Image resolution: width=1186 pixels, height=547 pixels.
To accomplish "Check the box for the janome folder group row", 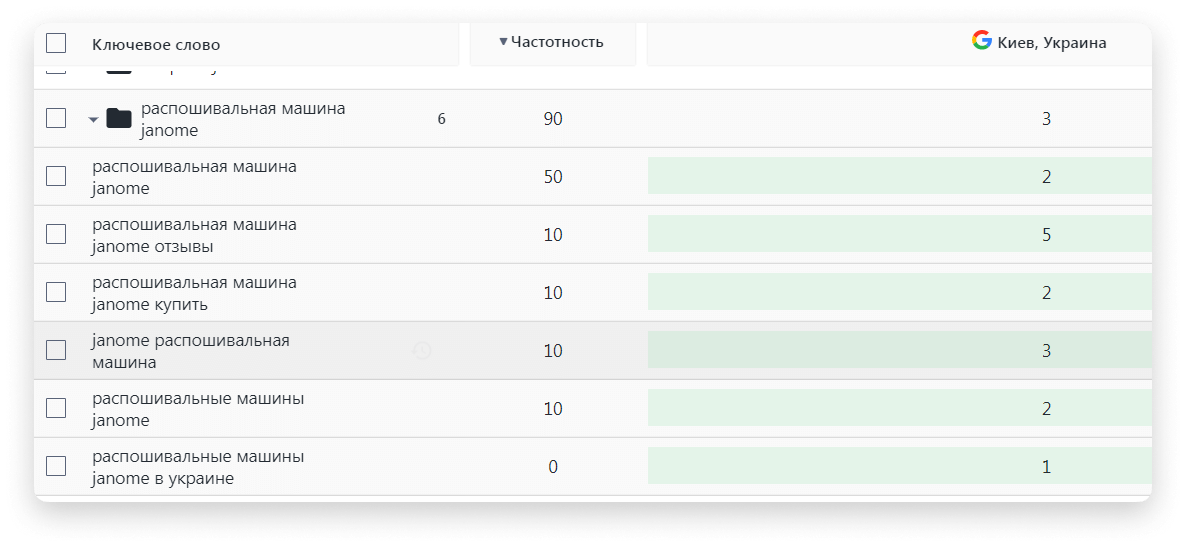I will pos(56,118).
